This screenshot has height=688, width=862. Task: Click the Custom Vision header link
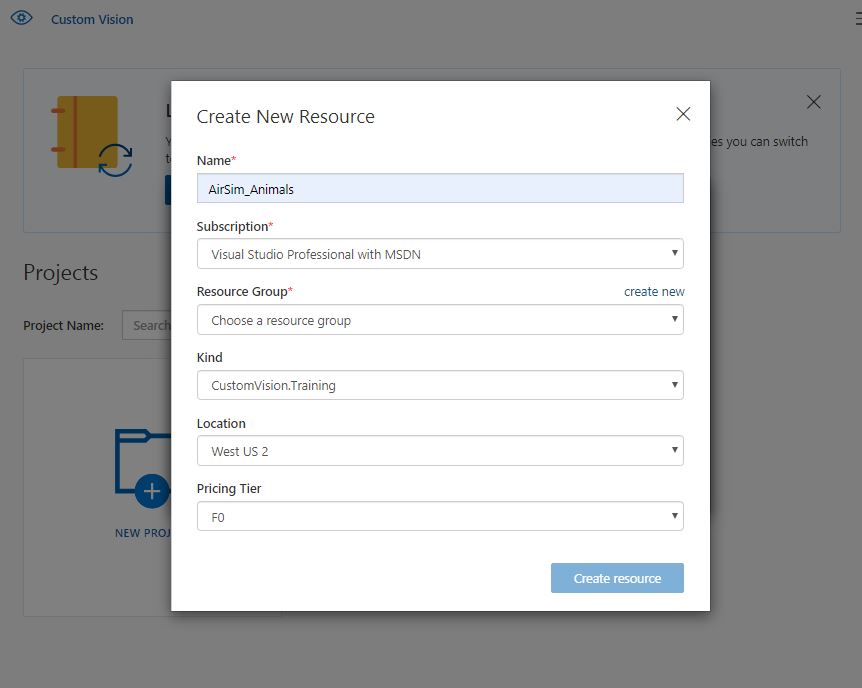click(92, 19)
